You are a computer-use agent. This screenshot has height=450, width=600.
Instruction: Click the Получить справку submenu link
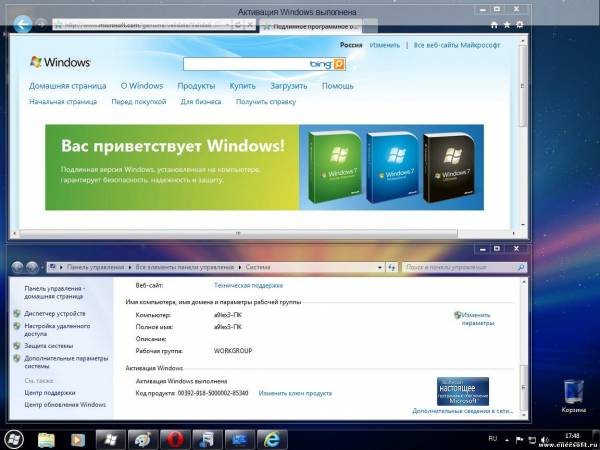click(x=266, y=102)
